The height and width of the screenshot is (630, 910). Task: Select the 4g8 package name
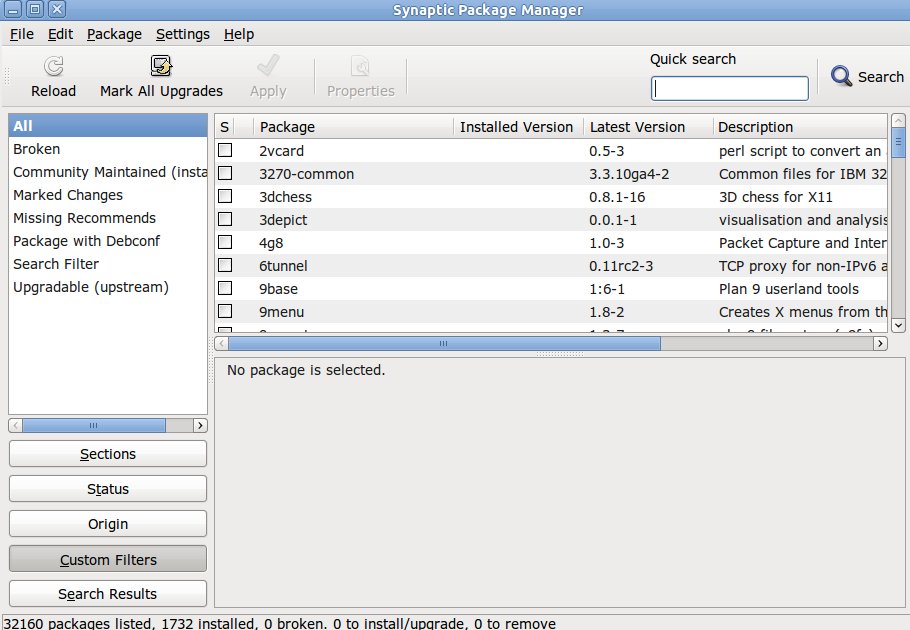(x=271, y=243)
